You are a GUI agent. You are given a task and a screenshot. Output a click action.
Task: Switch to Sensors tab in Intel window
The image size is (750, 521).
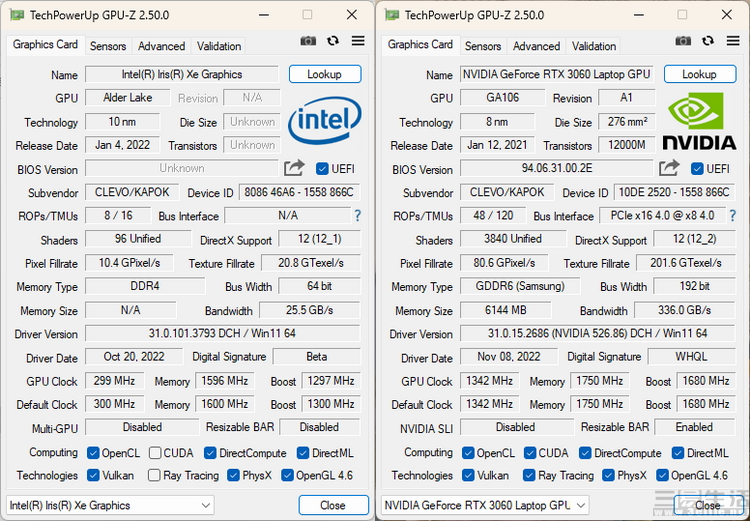(108, 46)
